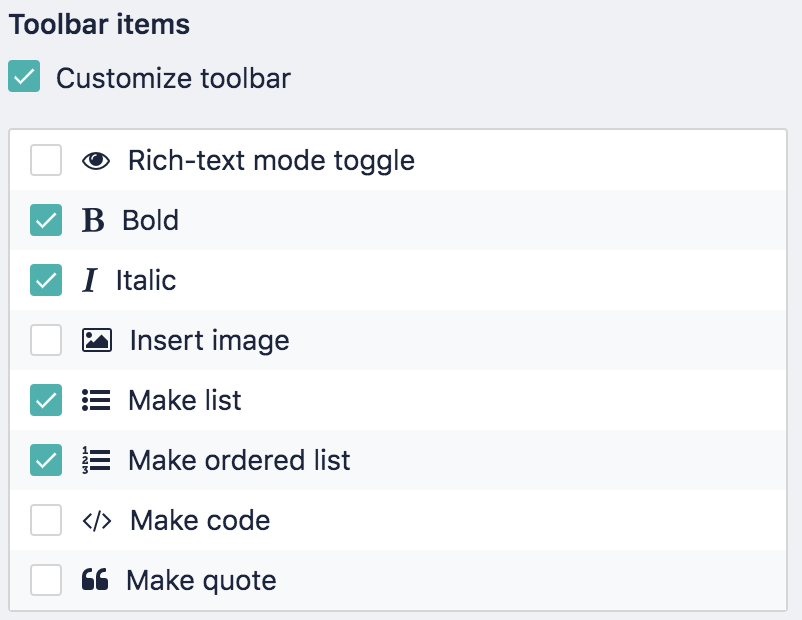This screenshot has width=802, height=620.
Task: Enable the Rich-text mode toggle checkbox
Action: 45,160
